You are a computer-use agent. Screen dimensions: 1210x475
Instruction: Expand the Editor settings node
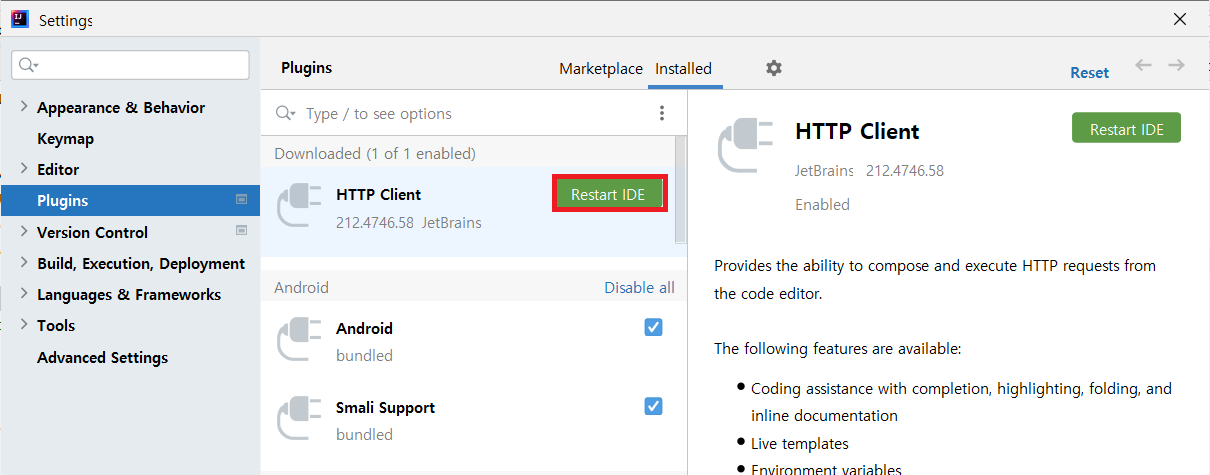point(24,169)
